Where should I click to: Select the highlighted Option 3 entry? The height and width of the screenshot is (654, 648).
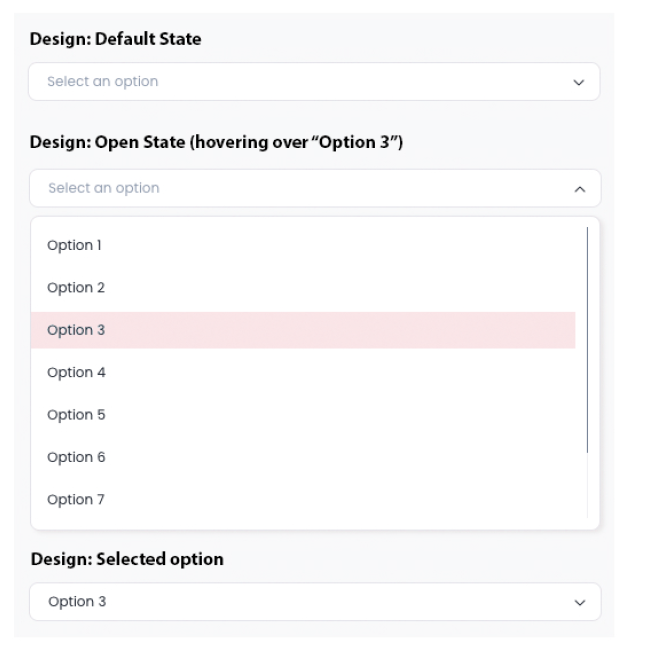pos(303,330)
